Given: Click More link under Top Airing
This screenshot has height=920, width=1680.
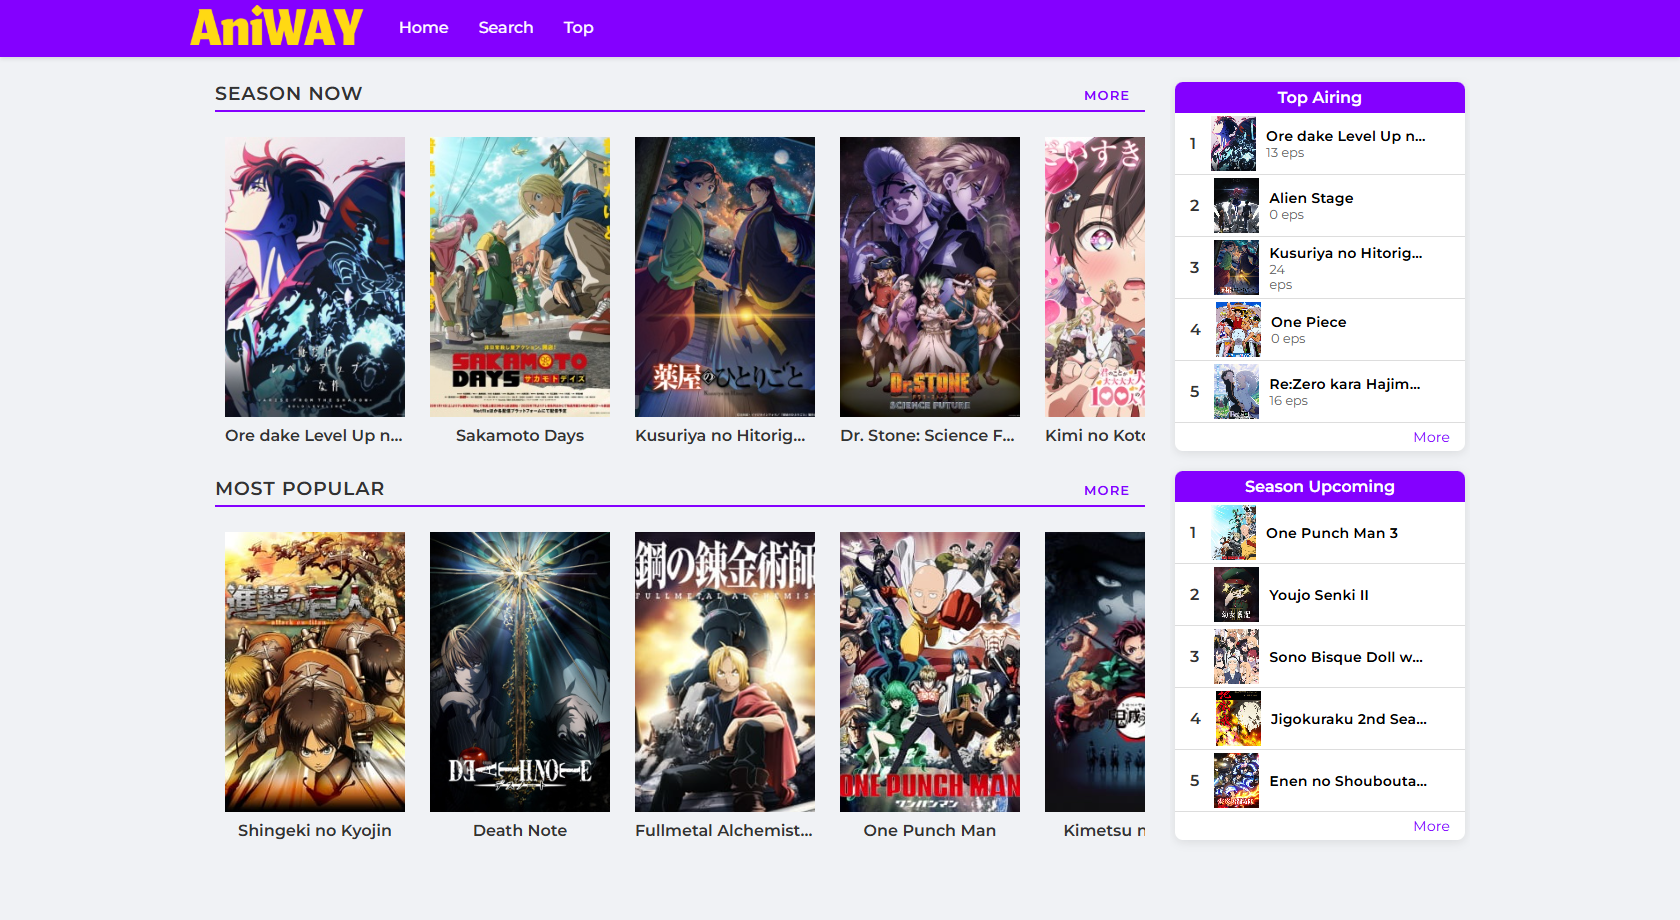Looking at the screenshot, I should coord(1431,437).
